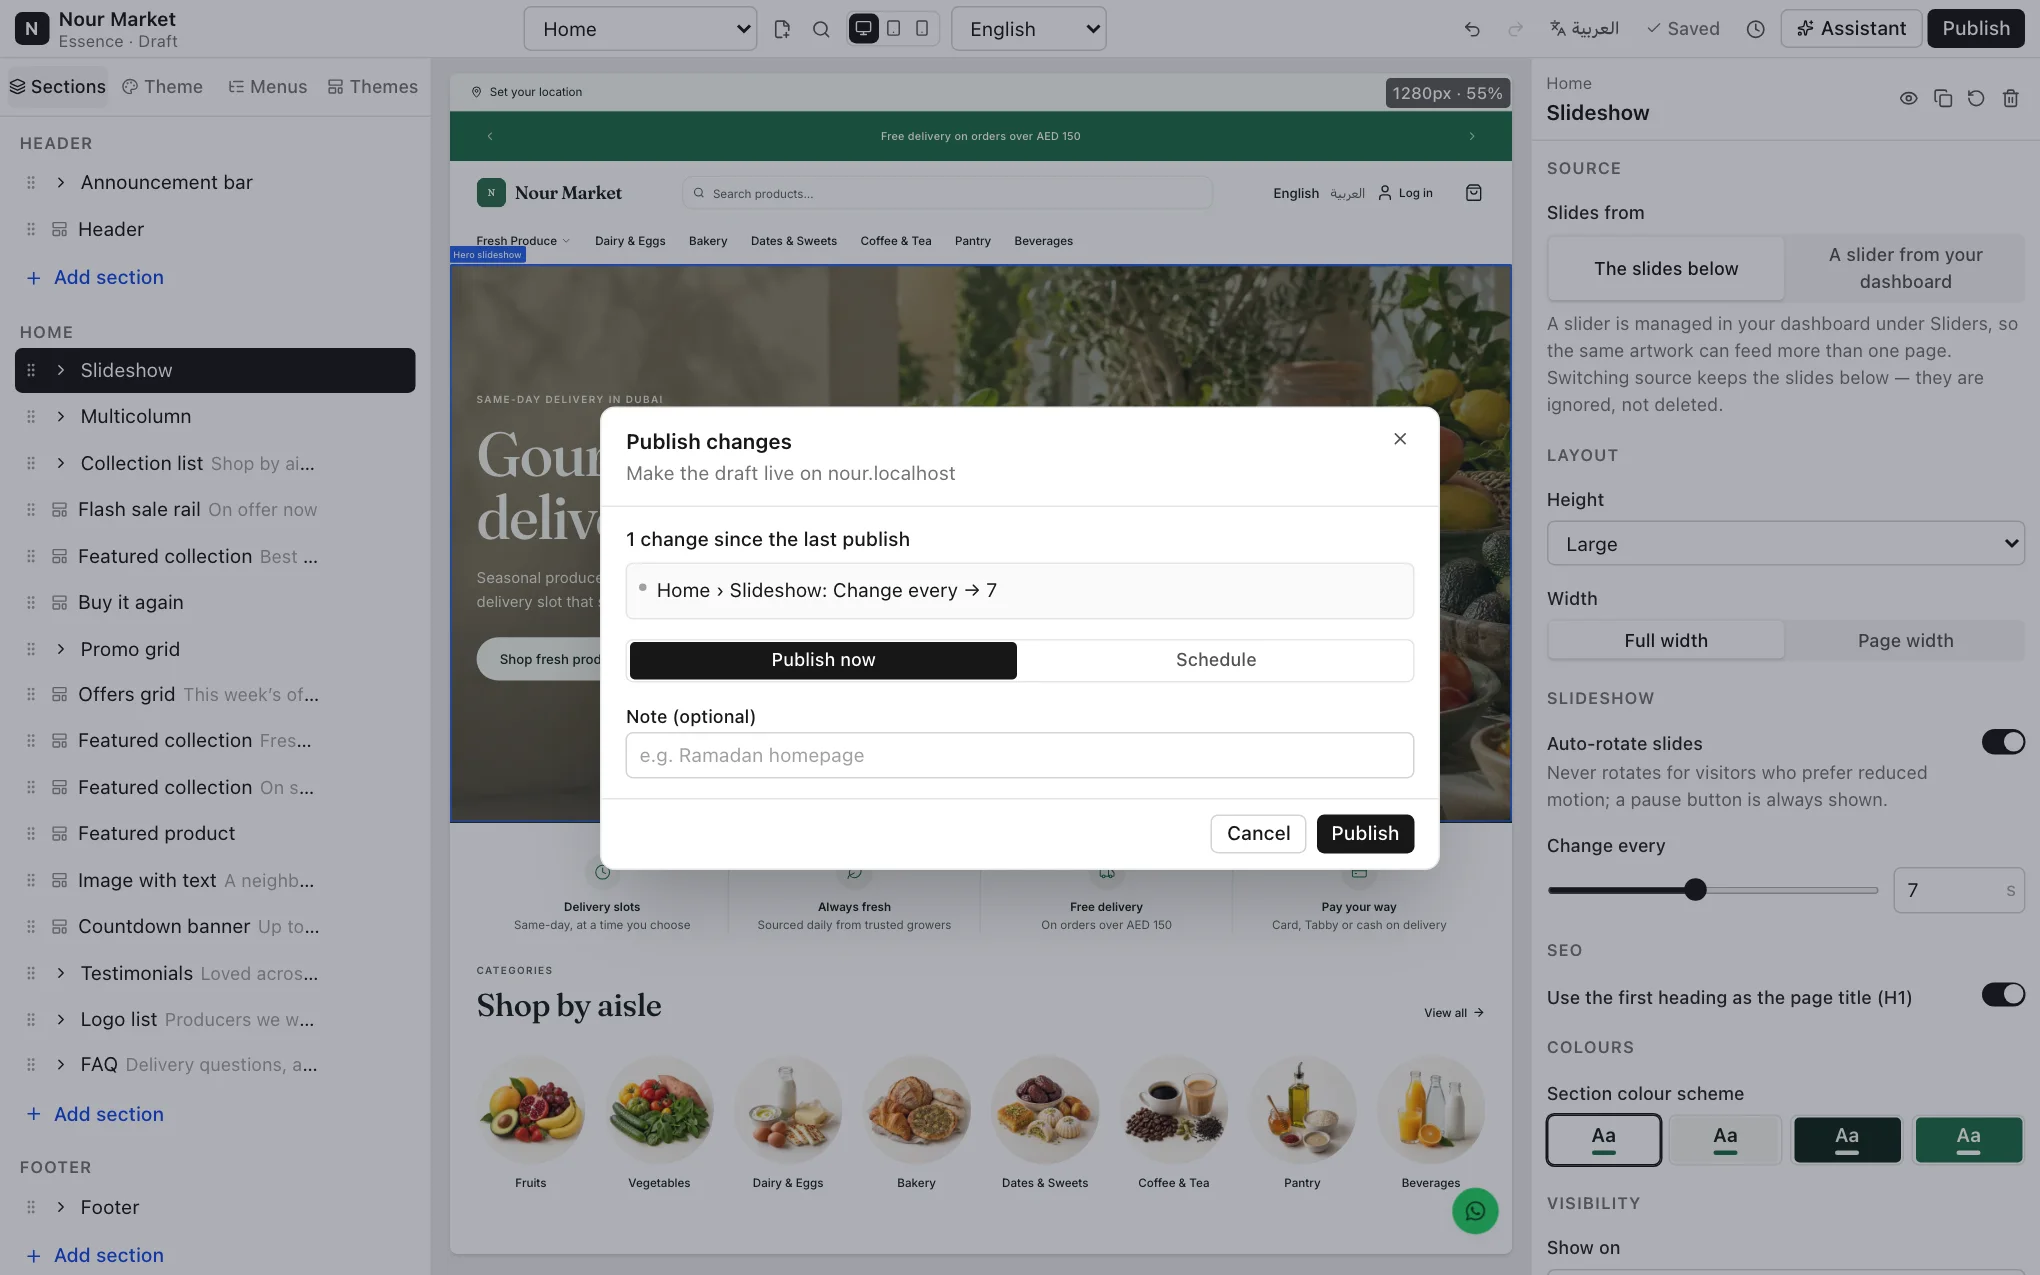Screen dimensions: 2040x1275
Task: Click Add section under Header
Action: [95, 277]
